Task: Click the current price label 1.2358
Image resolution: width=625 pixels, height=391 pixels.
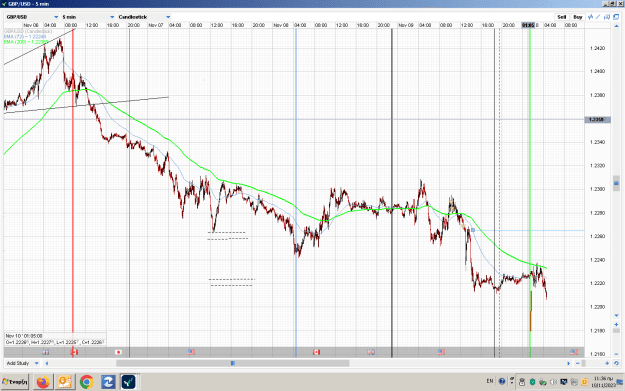Action: 597,120
